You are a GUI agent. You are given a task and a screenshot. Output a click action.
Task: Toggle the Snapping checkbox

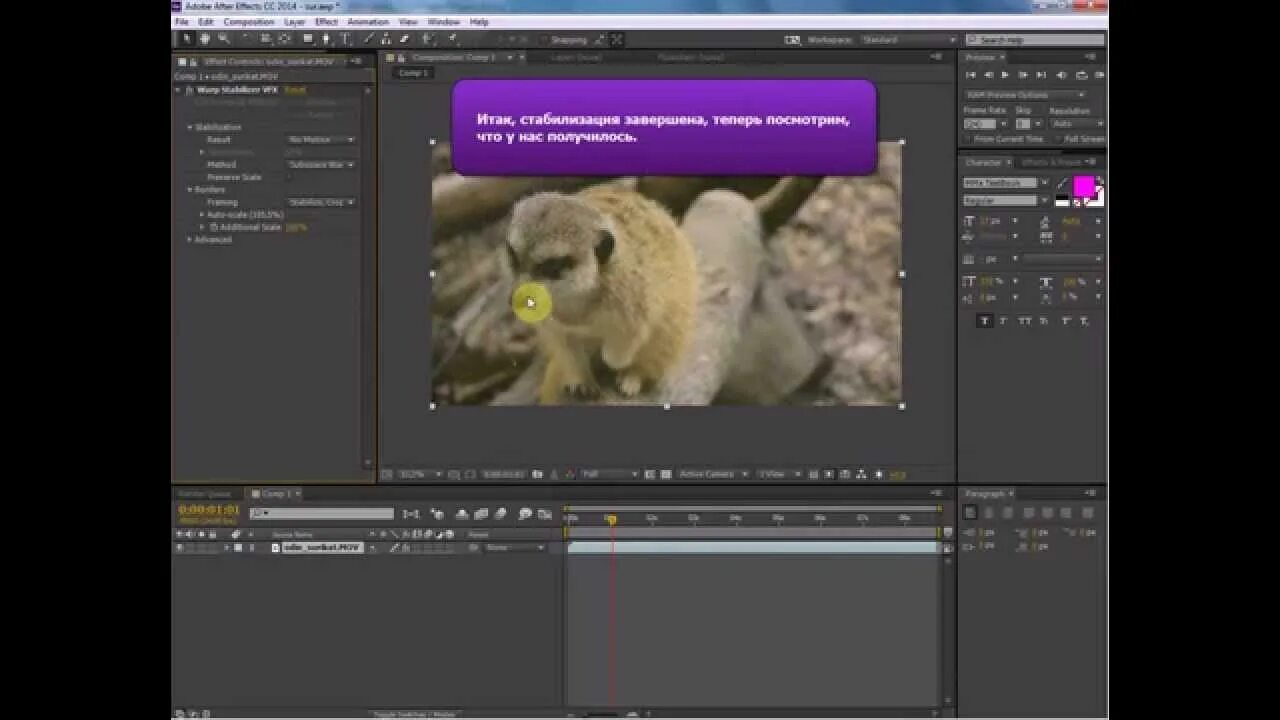coord(545,40)
